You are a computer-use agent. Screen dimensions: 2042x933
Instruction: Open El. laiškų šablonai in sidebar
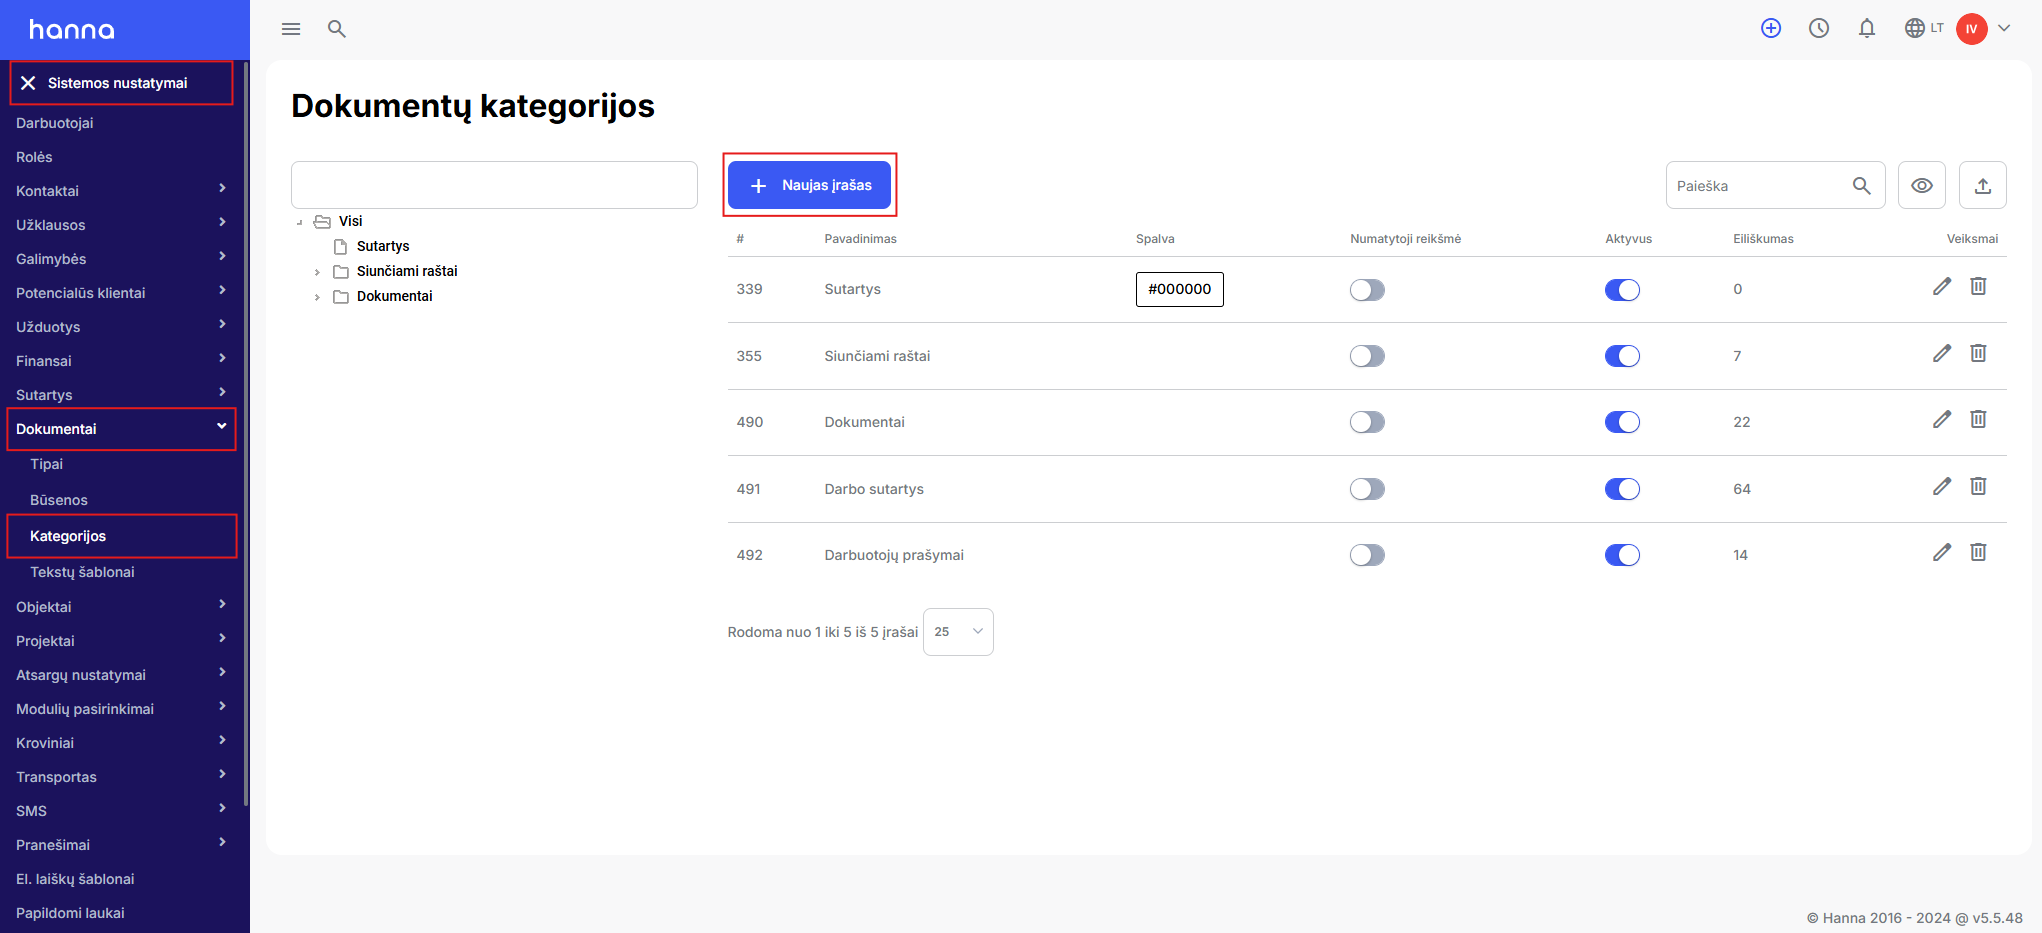(x=75, y=879)
